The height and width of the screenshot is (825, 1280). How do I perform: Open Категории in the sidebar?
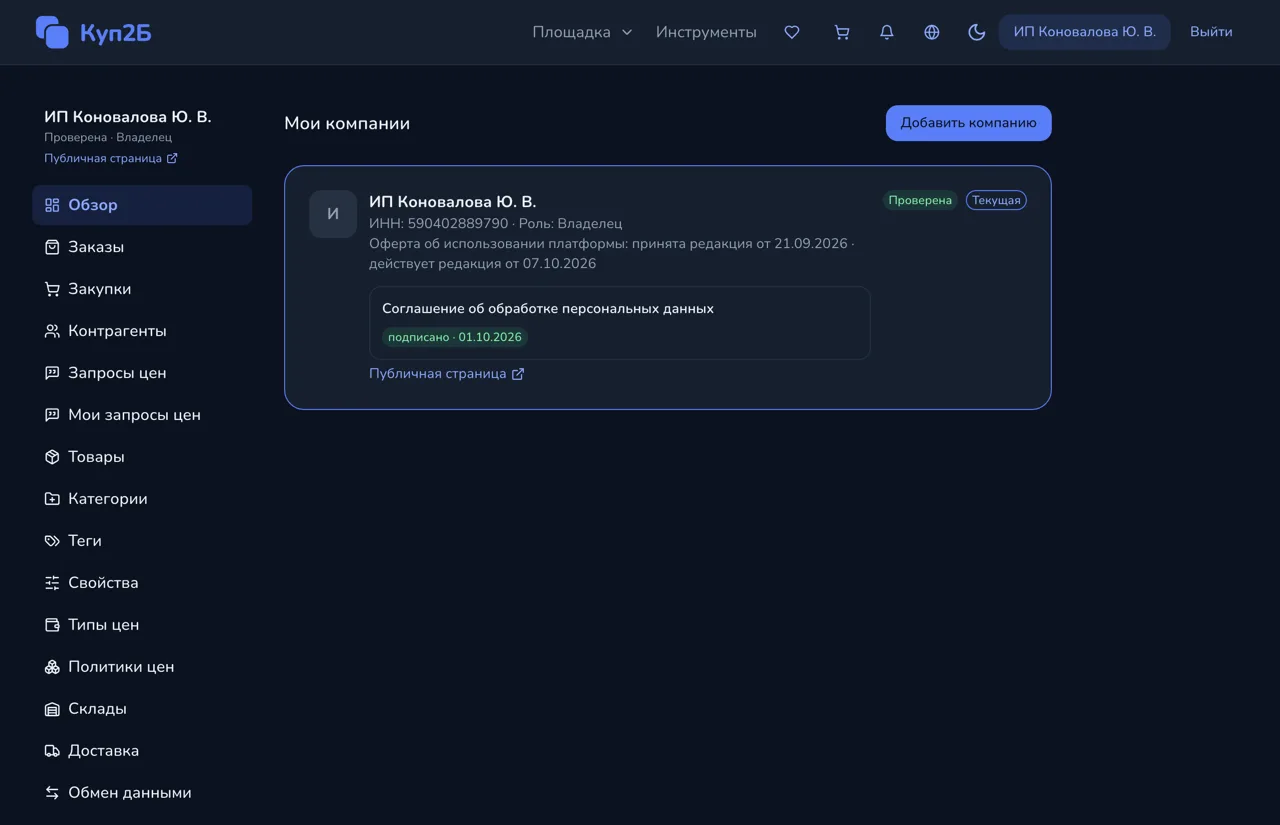pyautogui.click(x=142, y=499)
